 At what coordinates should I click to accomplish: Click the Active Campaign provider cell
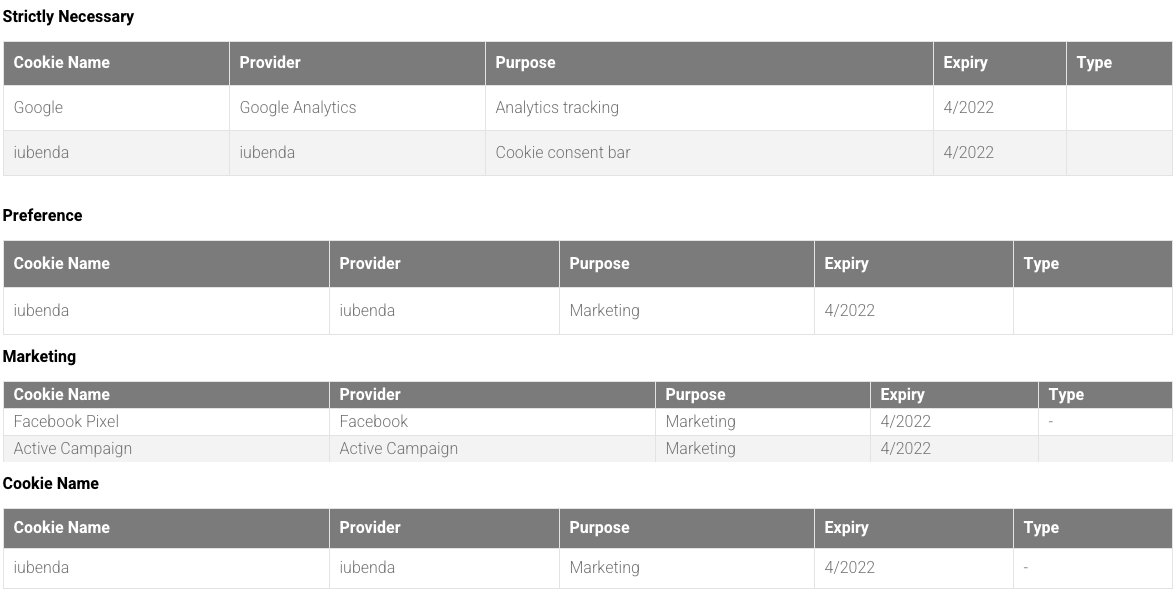492,449
